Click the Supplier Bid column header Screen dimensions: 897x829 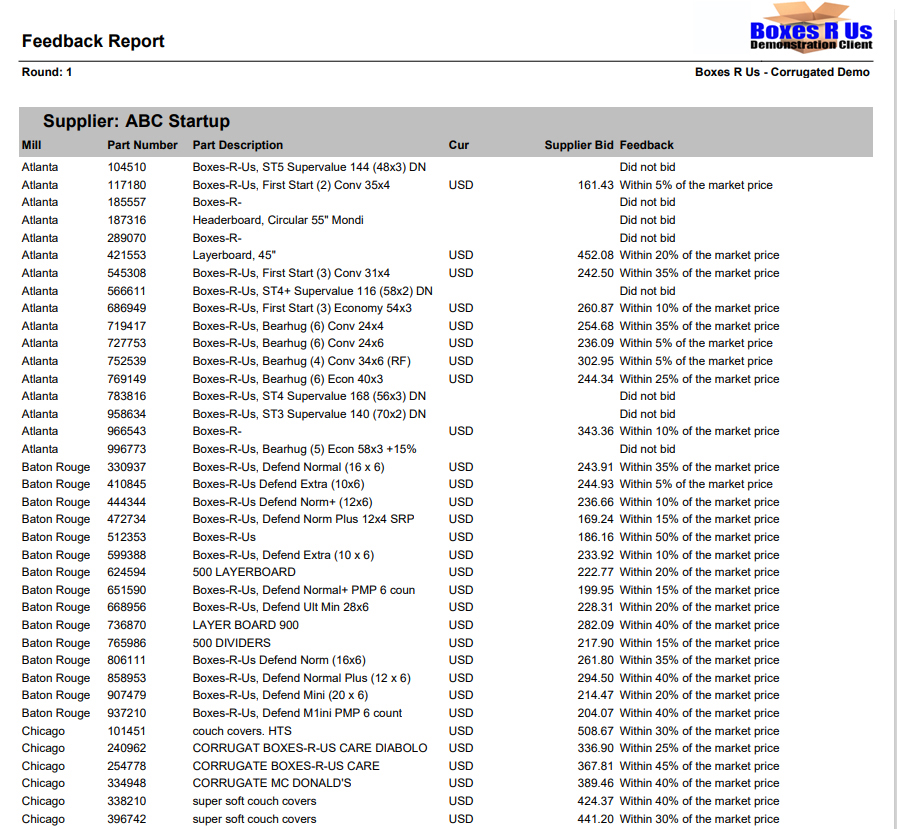pyautogui.click(x=579, y=145)
